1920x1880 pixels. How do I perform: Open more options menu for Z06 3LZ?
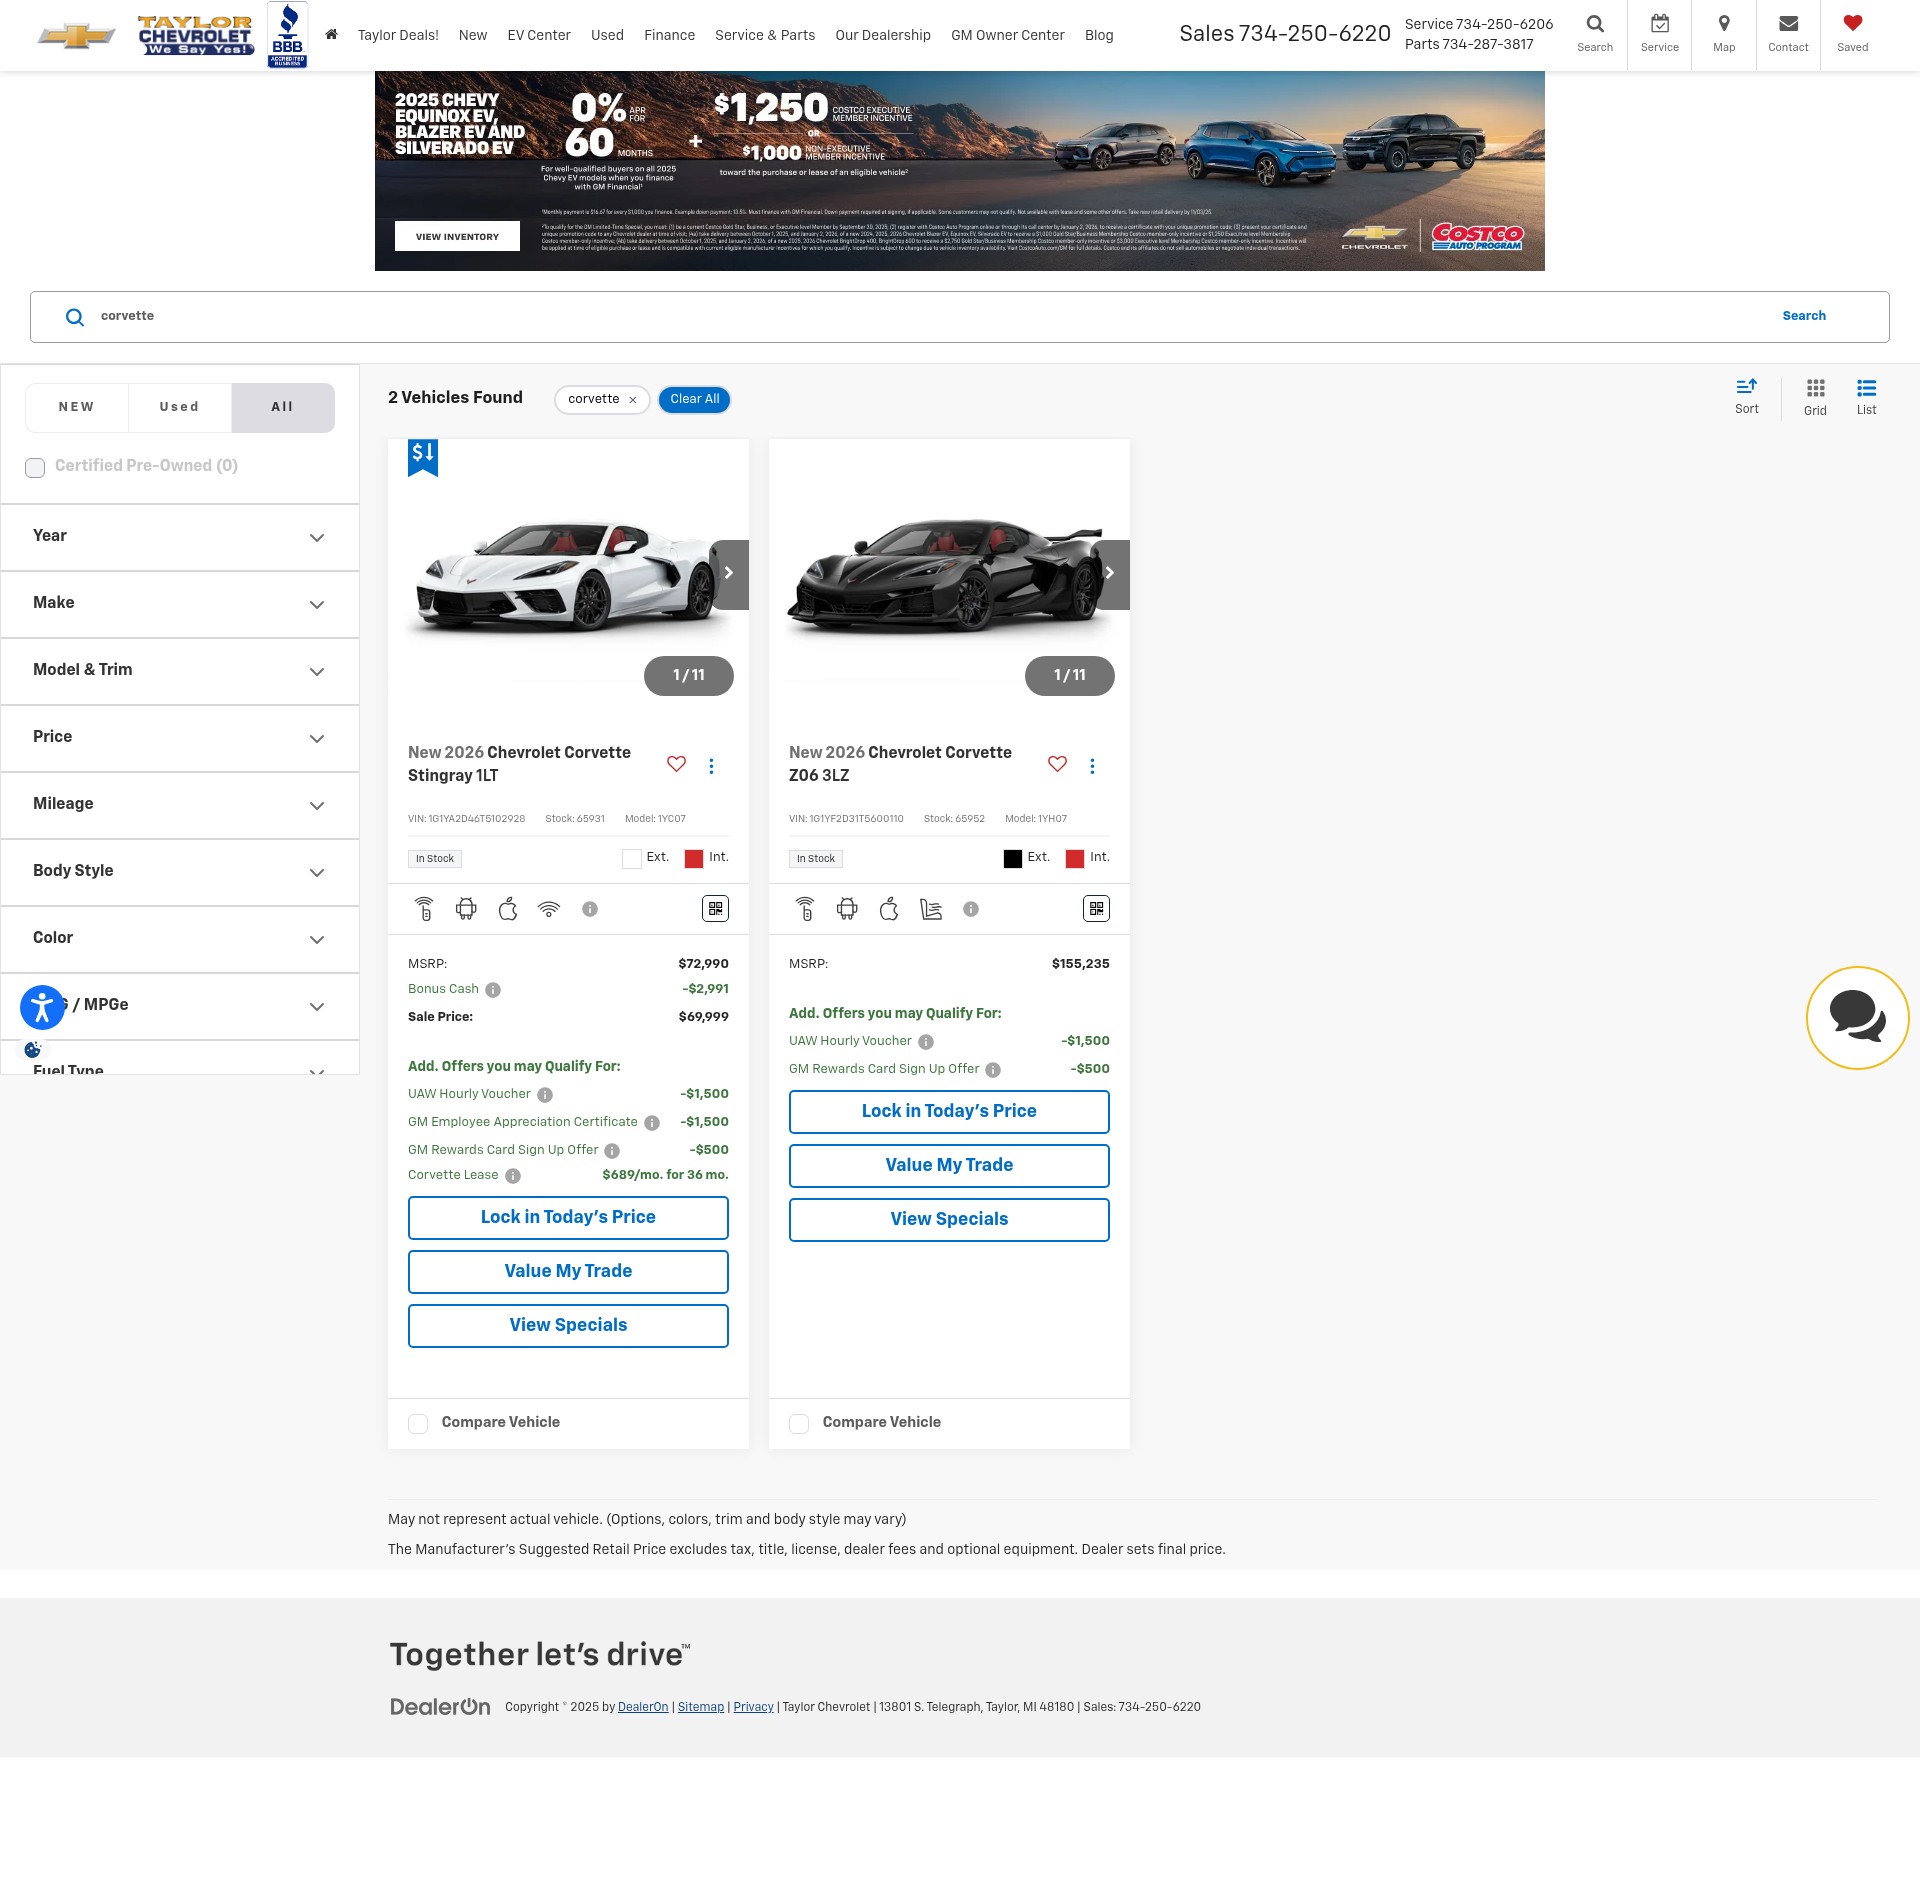(x=1092, y=766)
